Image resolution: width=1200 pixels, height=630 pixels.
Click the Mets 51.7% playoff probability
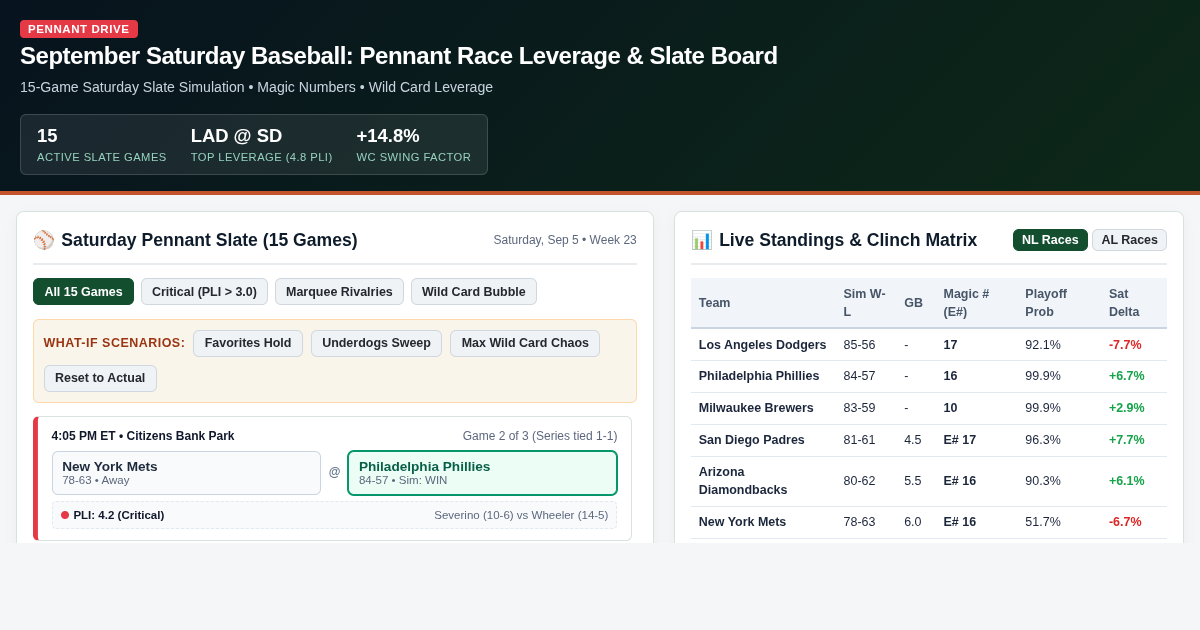(1043, 523)
